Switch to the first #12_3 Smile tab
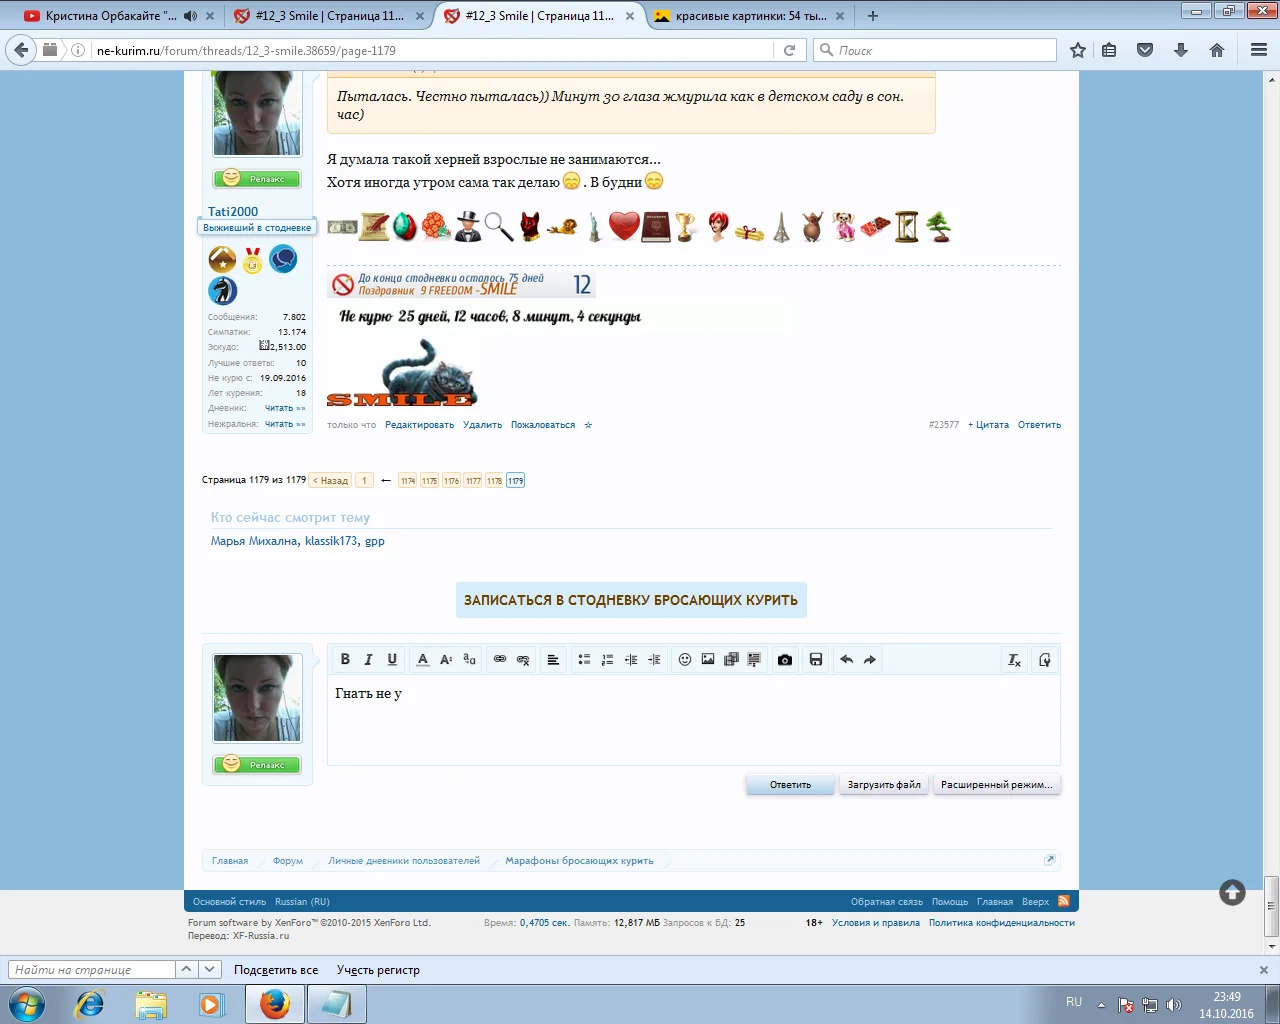Image resolution: width=1280 pixels, height=1024 pixels. [x=329, y=16]
